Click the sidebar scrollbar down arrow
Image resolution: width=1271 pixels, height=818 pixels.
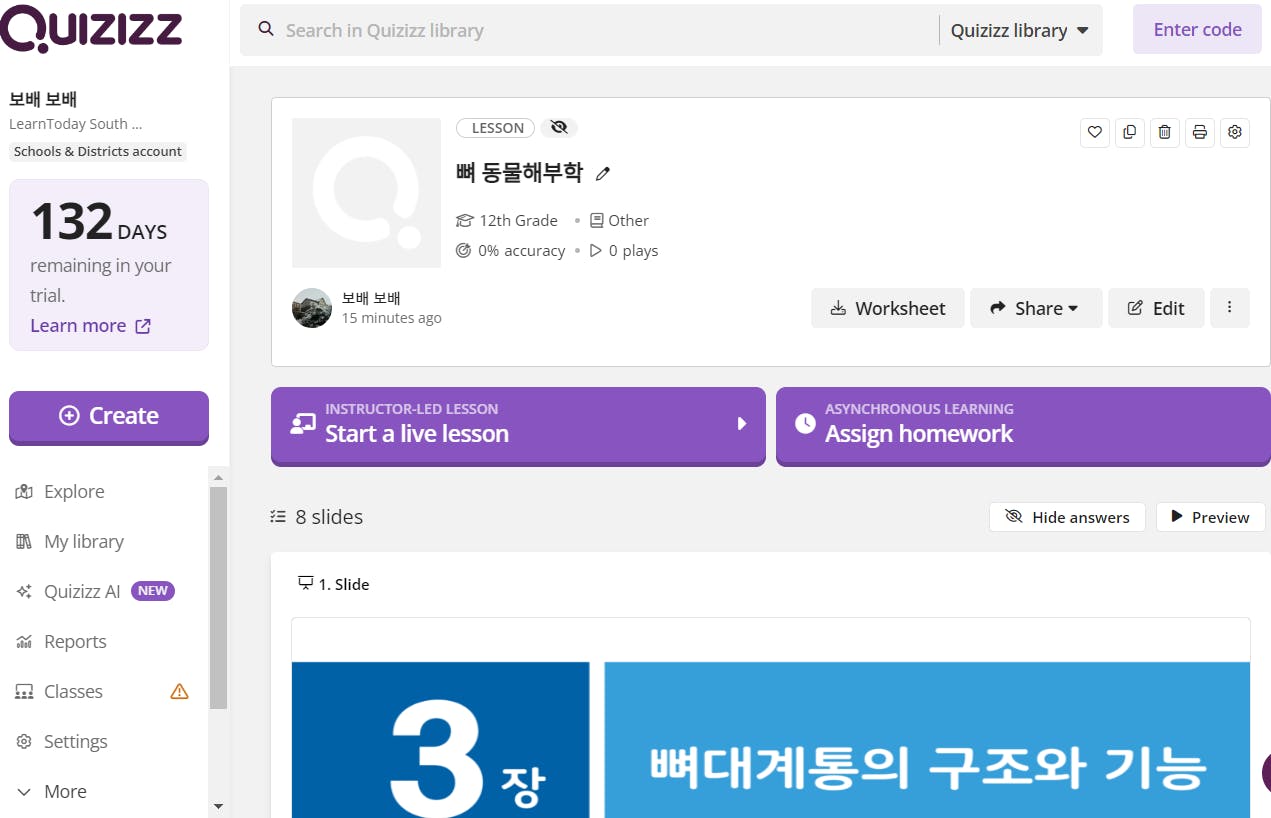point(218,806)
